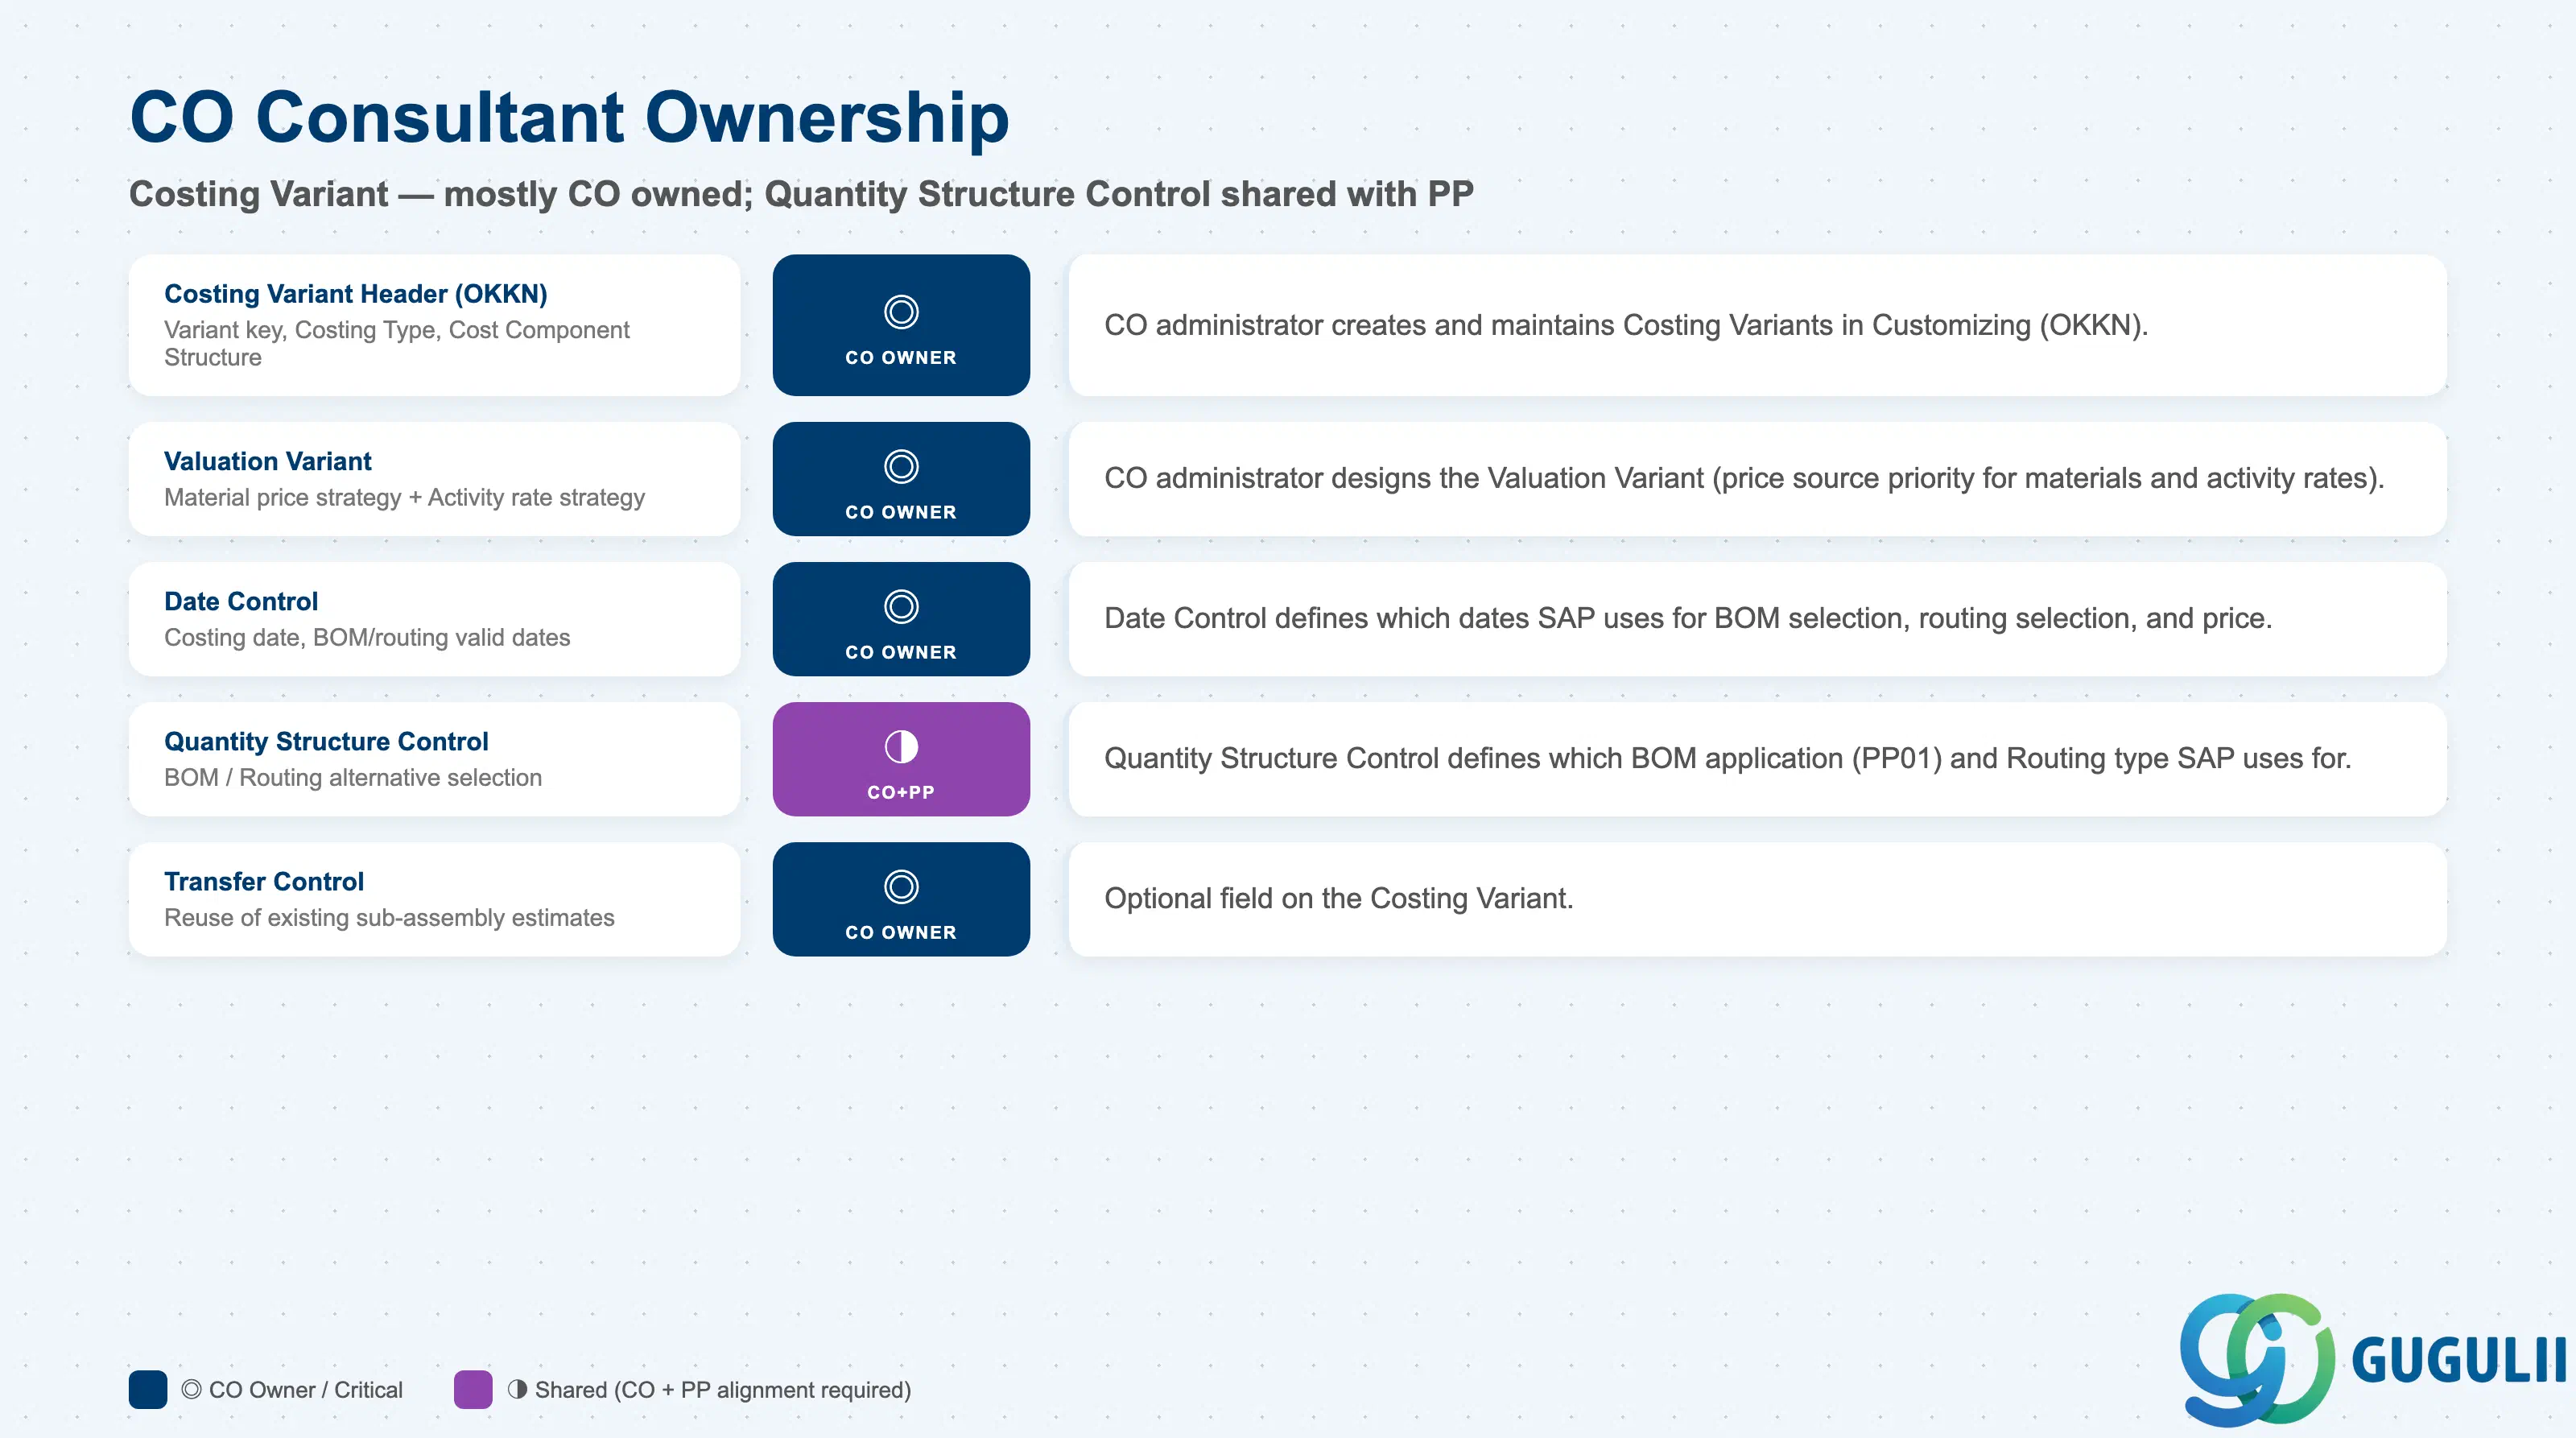Click the "CO Consultant Ownership" title

click(x=569, y=118)
